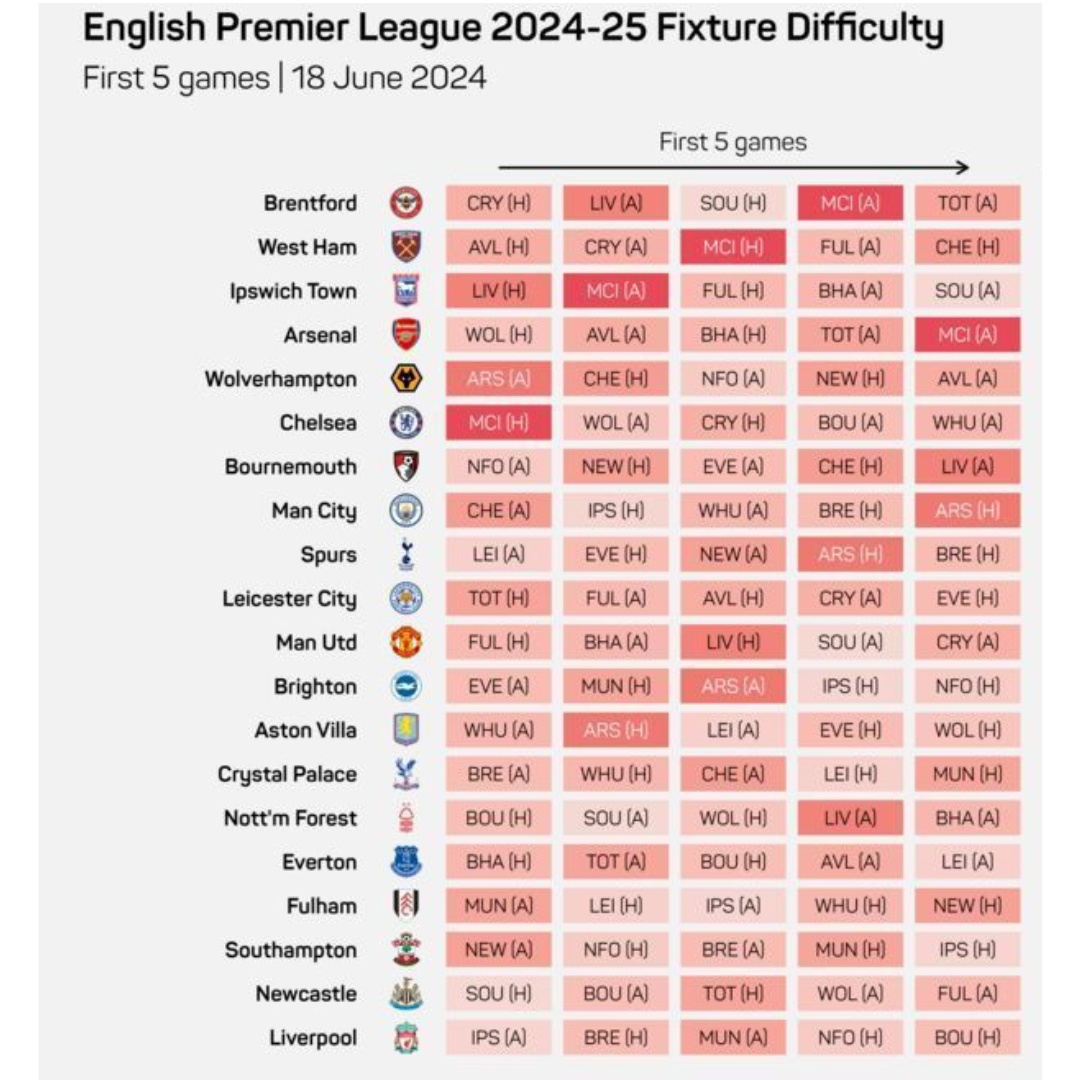Click Liverpool's IPS (A) fixture cell
The image size is (1080, 1080).
click(x=498, y=1038)
